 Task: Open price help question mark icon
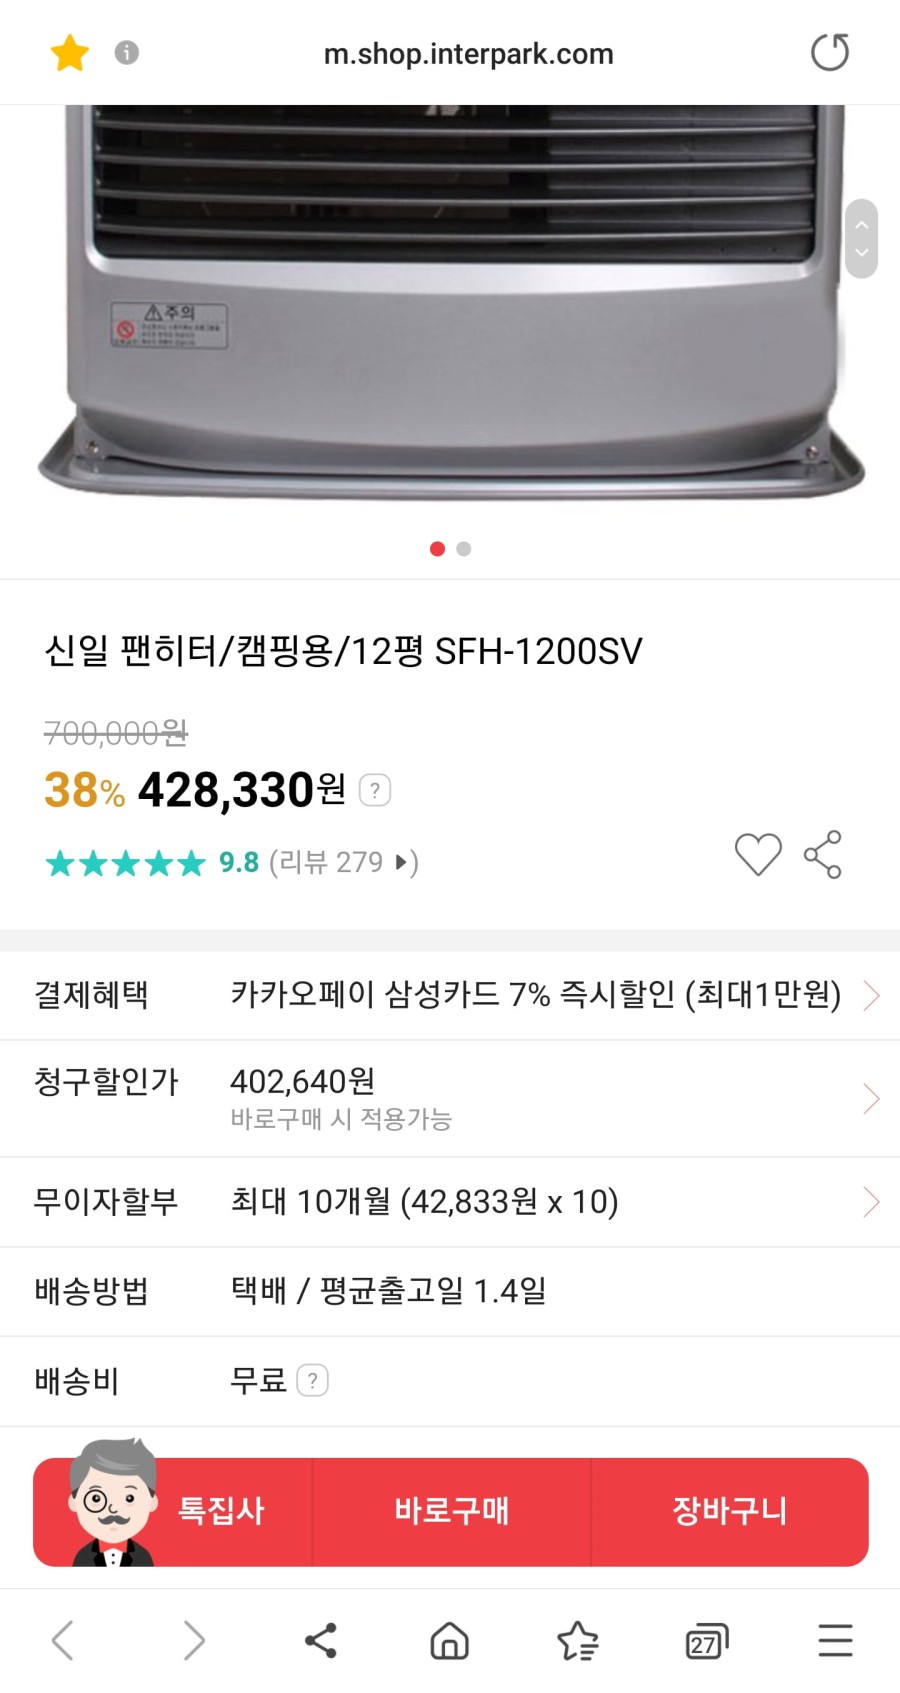click(375, 790)
